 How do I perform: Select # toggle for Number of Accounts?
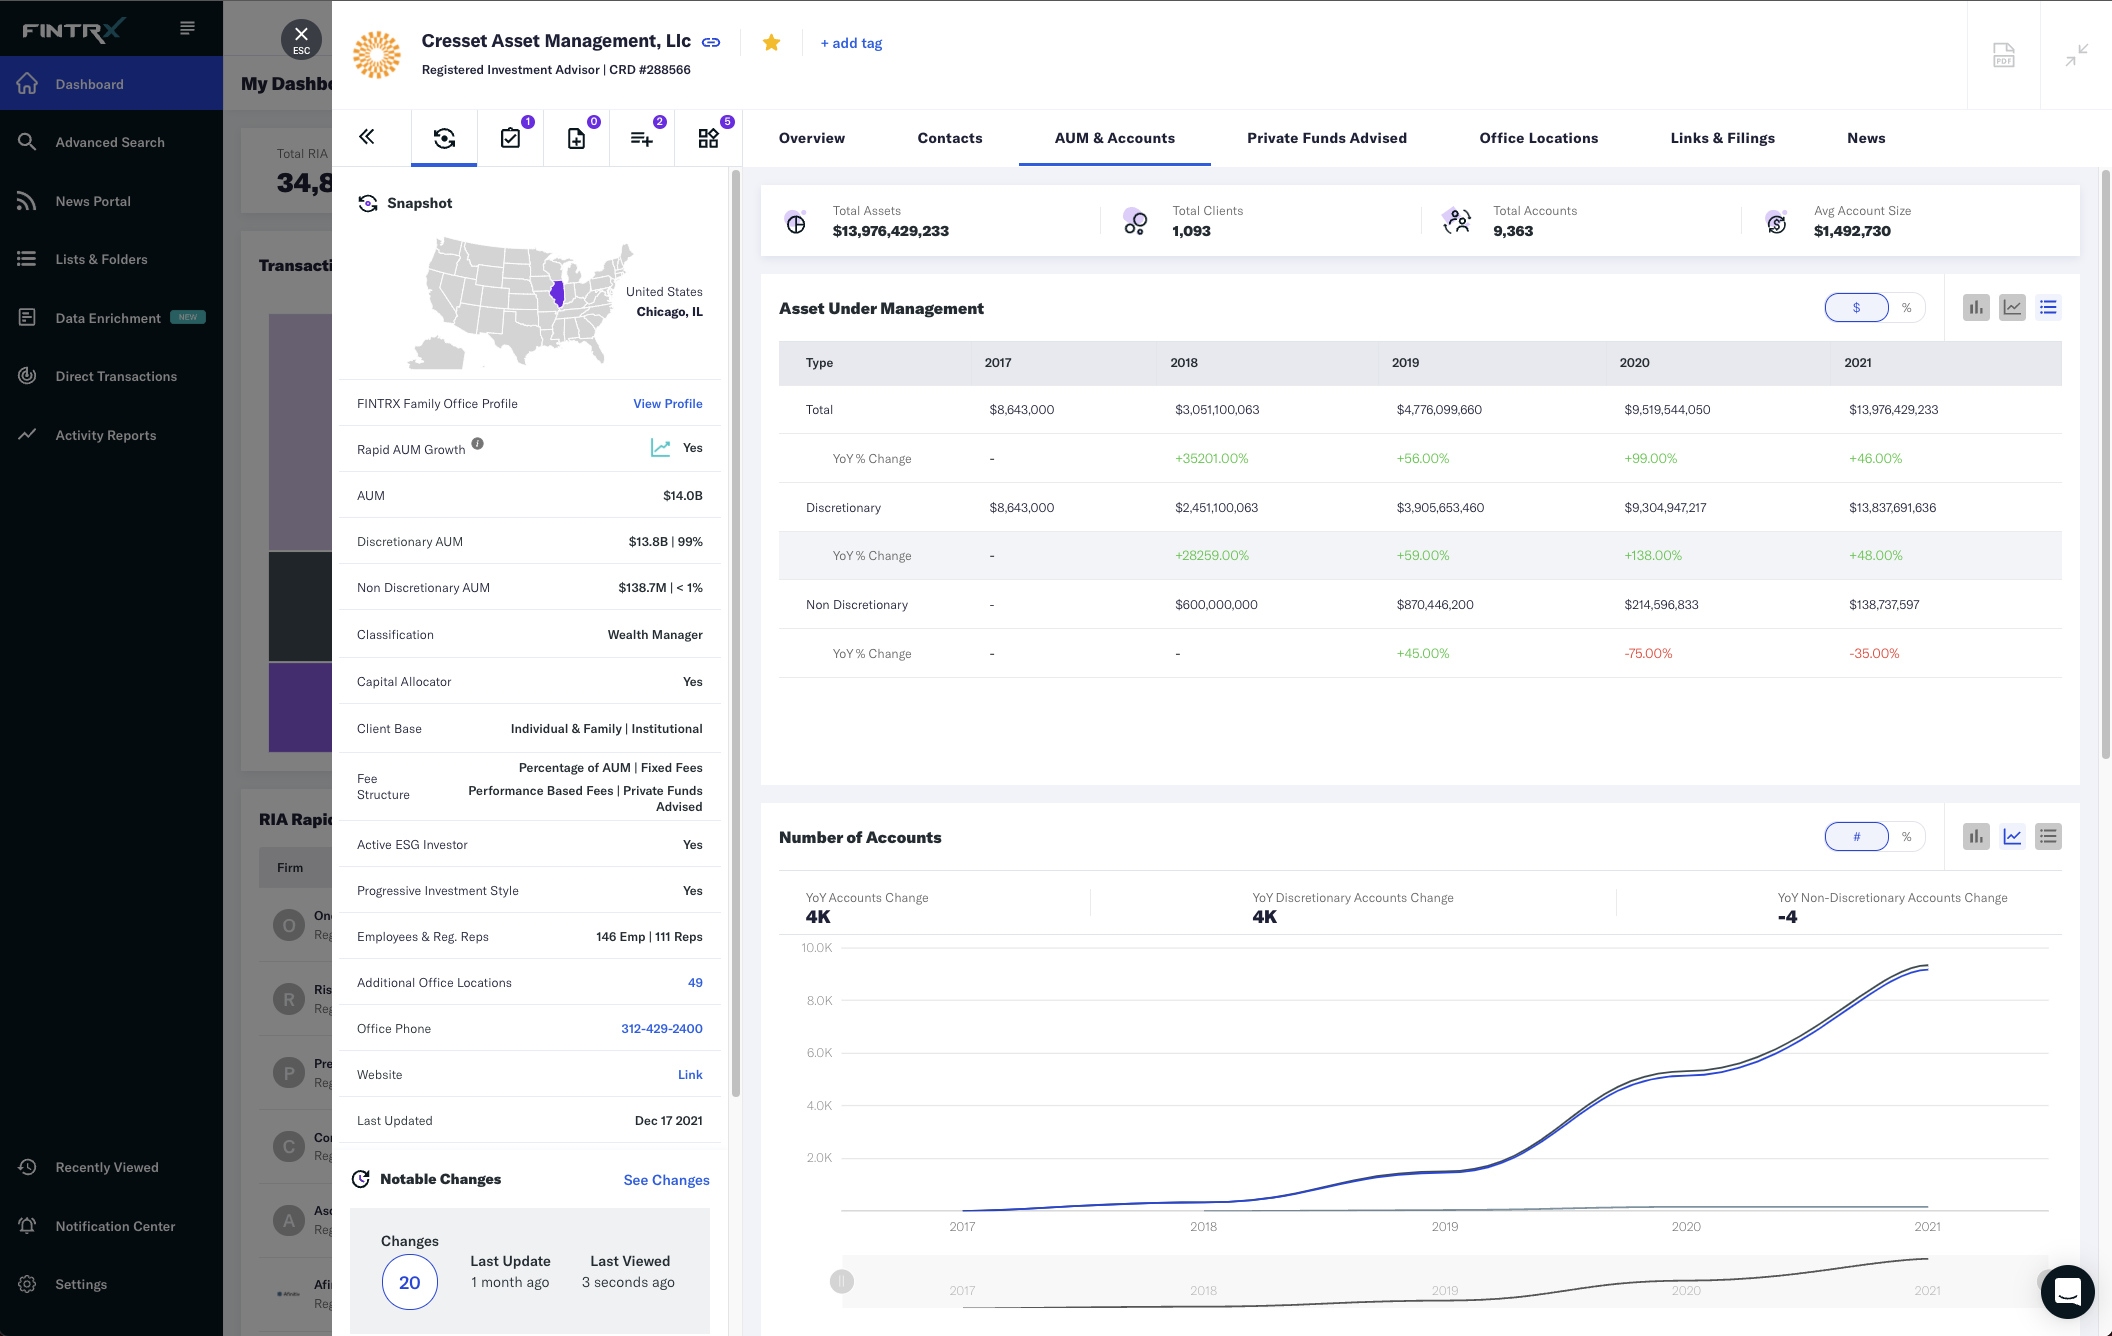(1857, 837)
